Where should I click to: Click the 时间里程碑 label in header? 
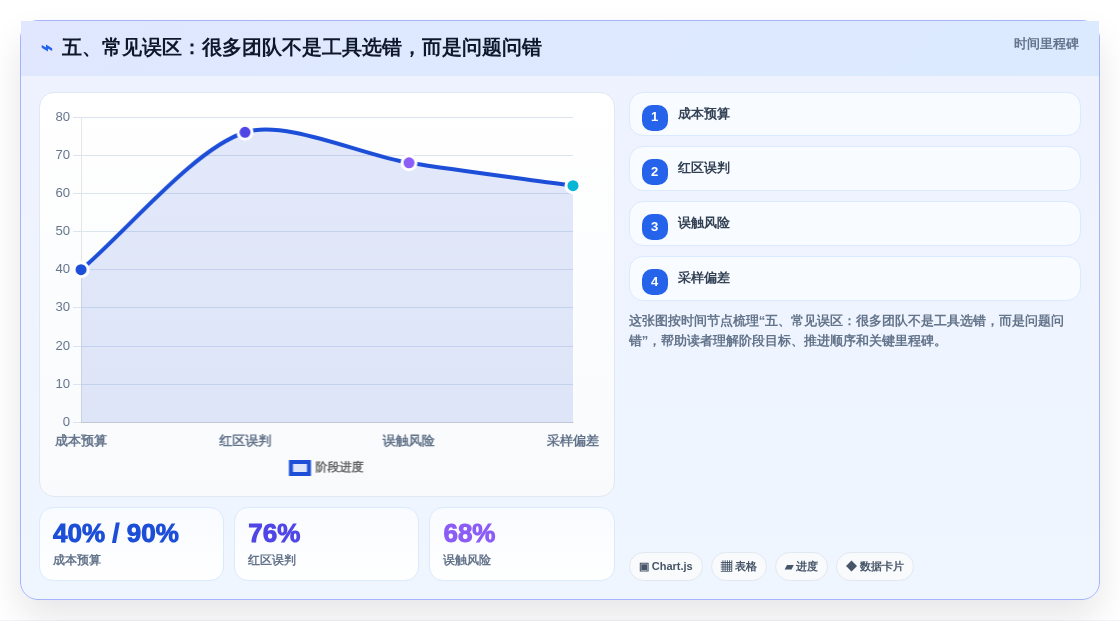pyautogui.click(x=1046, y=44)
